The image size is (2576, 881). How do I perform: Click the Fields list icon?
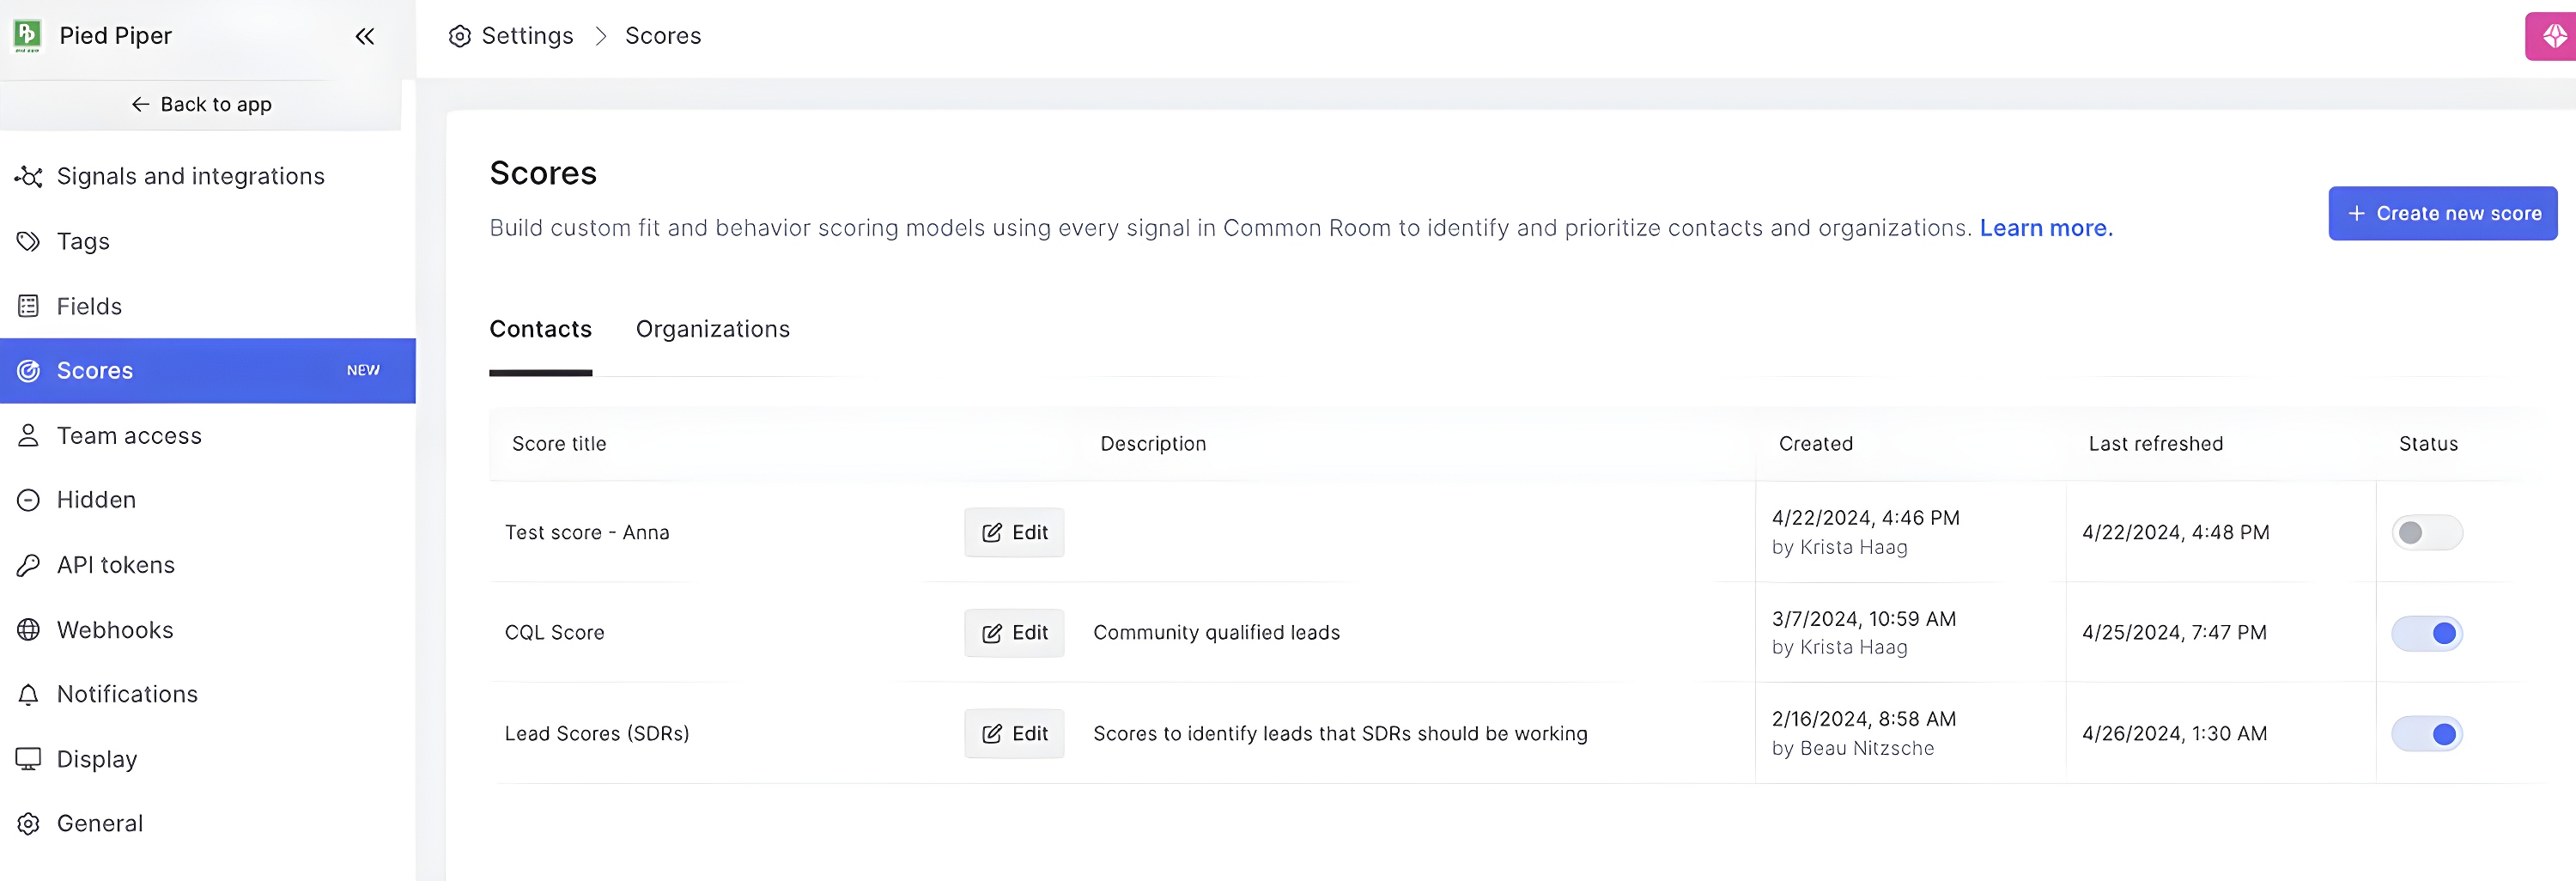click(x=28, y=306)
